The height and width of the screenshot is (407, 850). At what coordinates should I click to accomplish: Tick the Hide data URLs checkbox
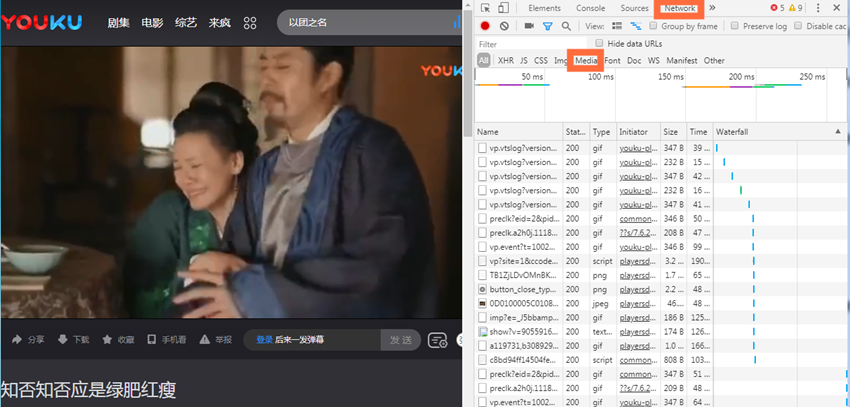[x=599, y=44]
